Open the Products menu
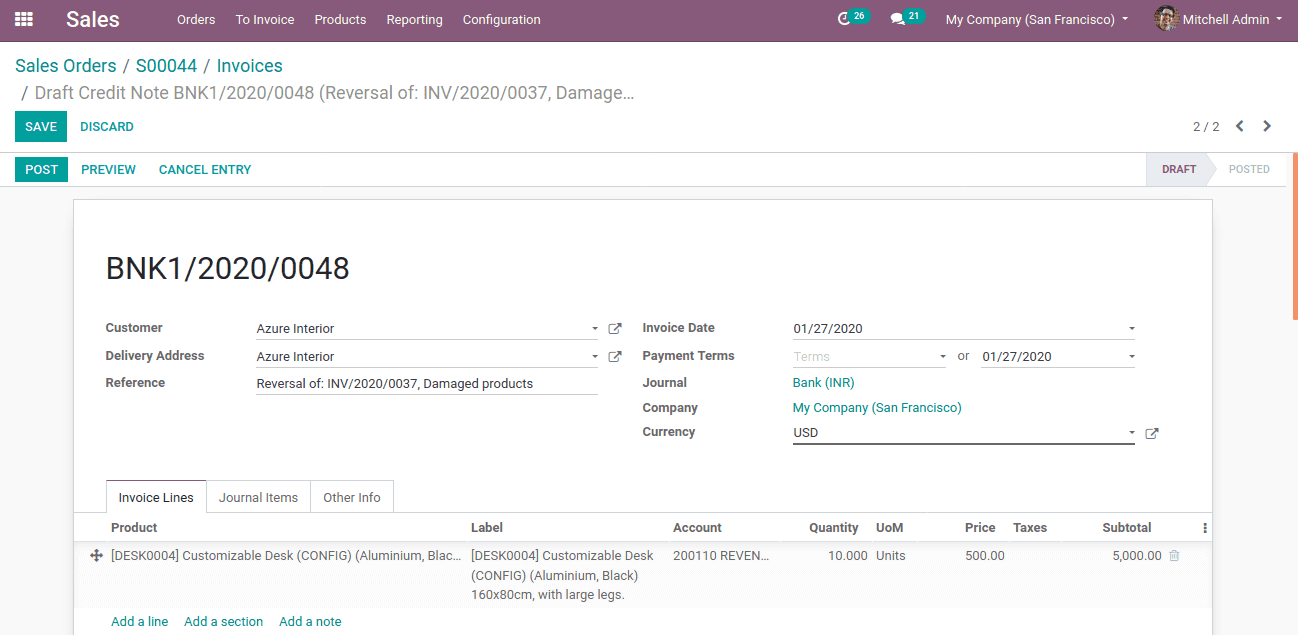1298x635 pixels. (340, 19)
